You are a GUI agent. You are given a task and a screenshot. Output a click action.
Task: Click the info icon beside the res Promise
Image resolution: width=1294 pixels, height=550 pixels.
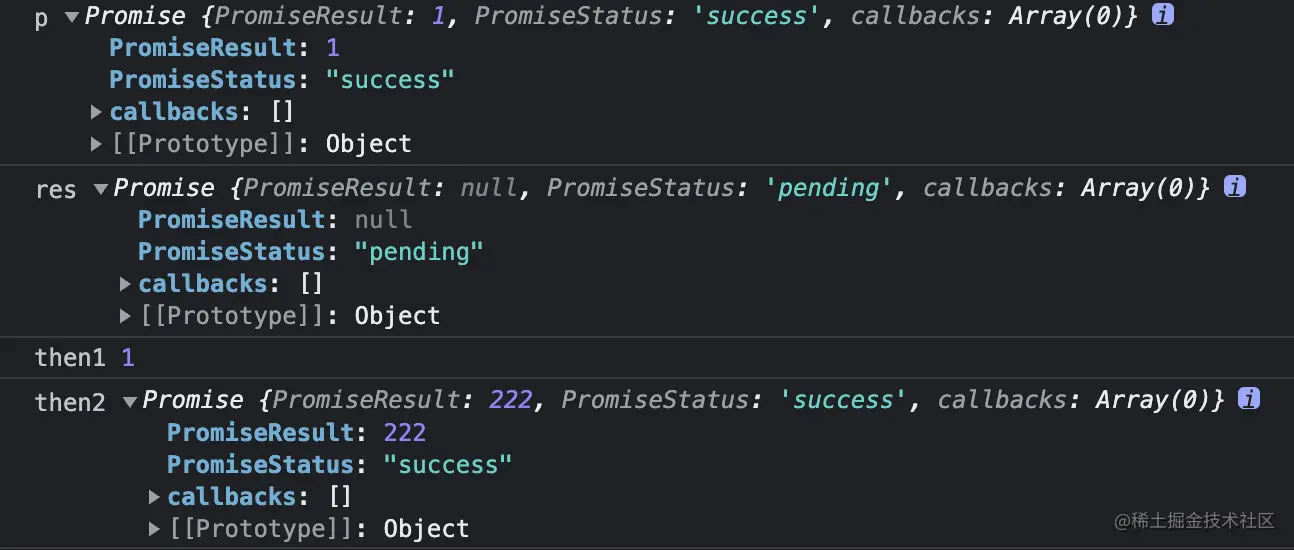pyautogui.click(x=1234, y=186)
